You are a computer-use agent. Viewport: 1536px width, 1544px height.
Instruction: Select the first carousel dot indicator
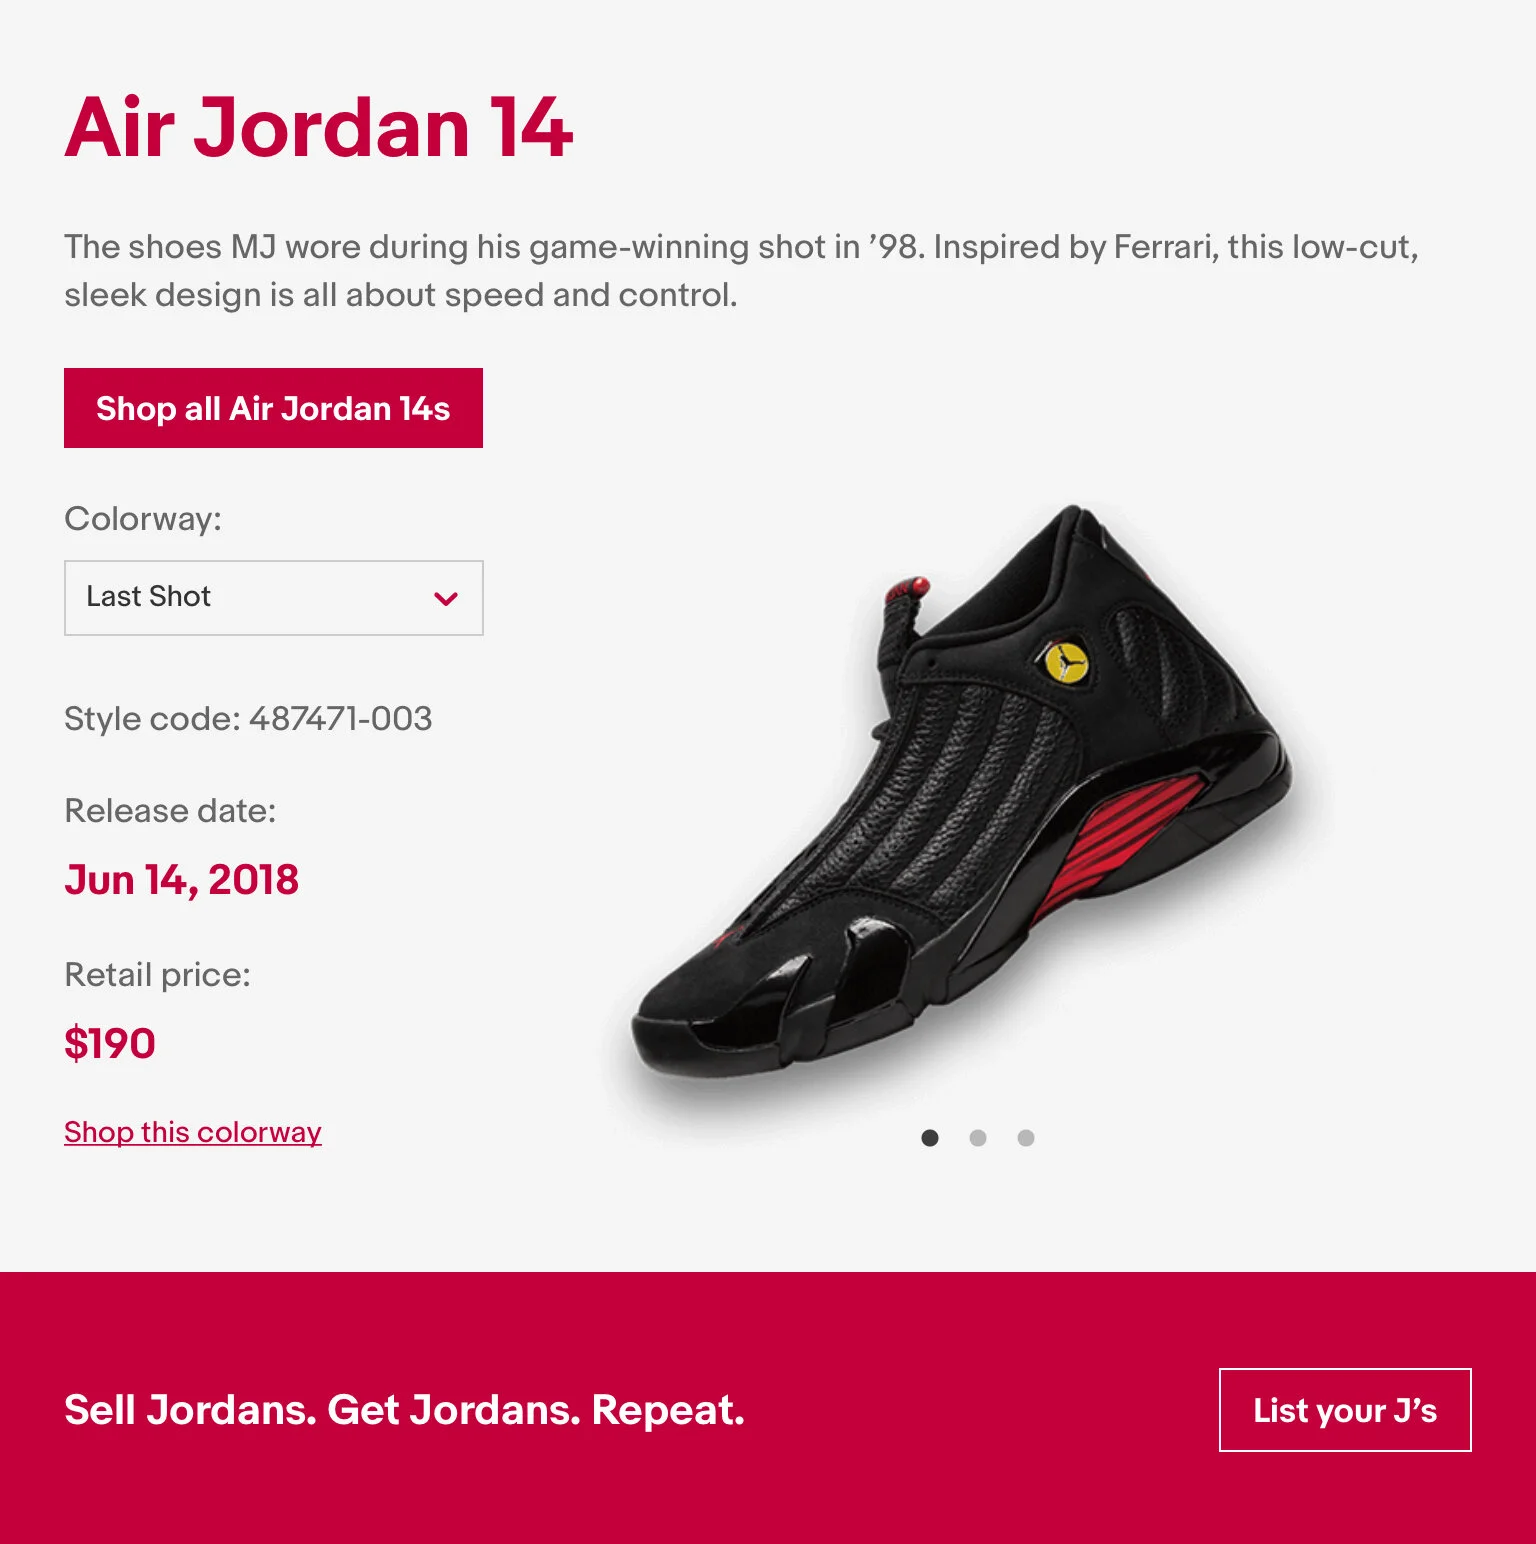930,1138
